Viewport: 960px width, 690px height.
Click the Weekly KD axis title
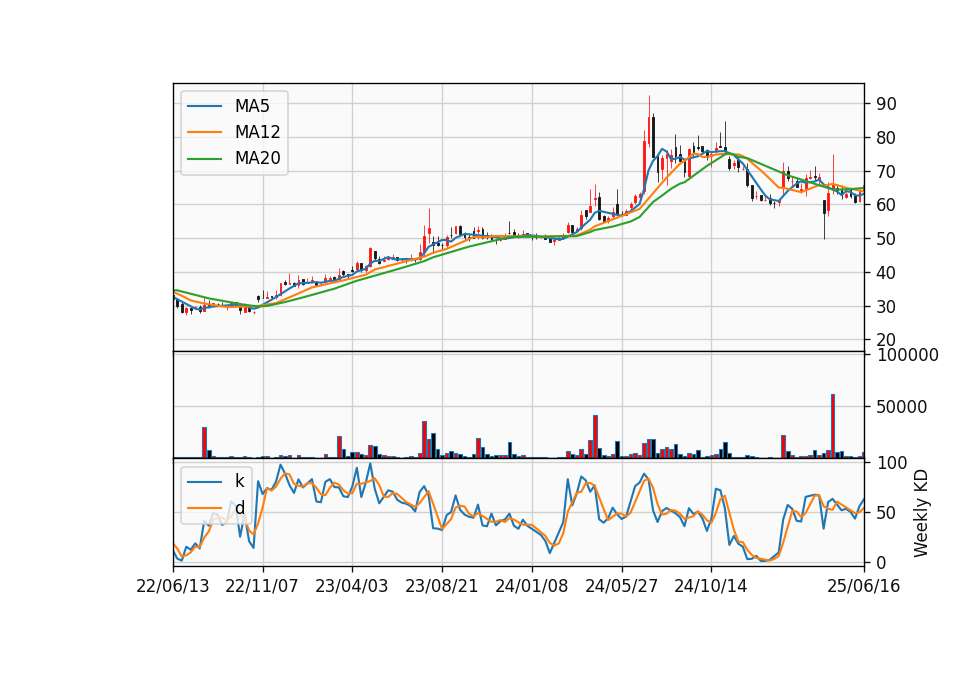point(921,513)
